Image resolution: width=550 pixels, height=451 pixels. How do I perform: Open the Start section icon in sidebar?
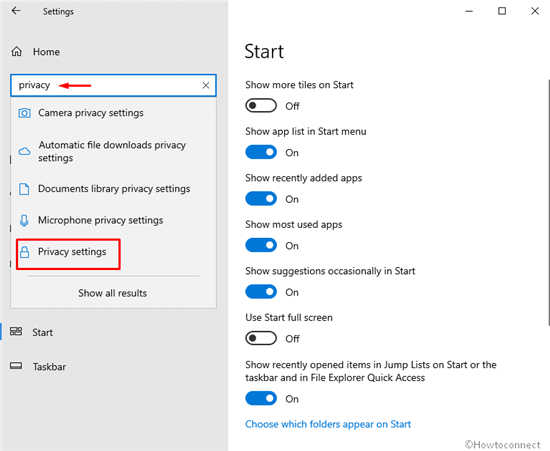[16, 331]
